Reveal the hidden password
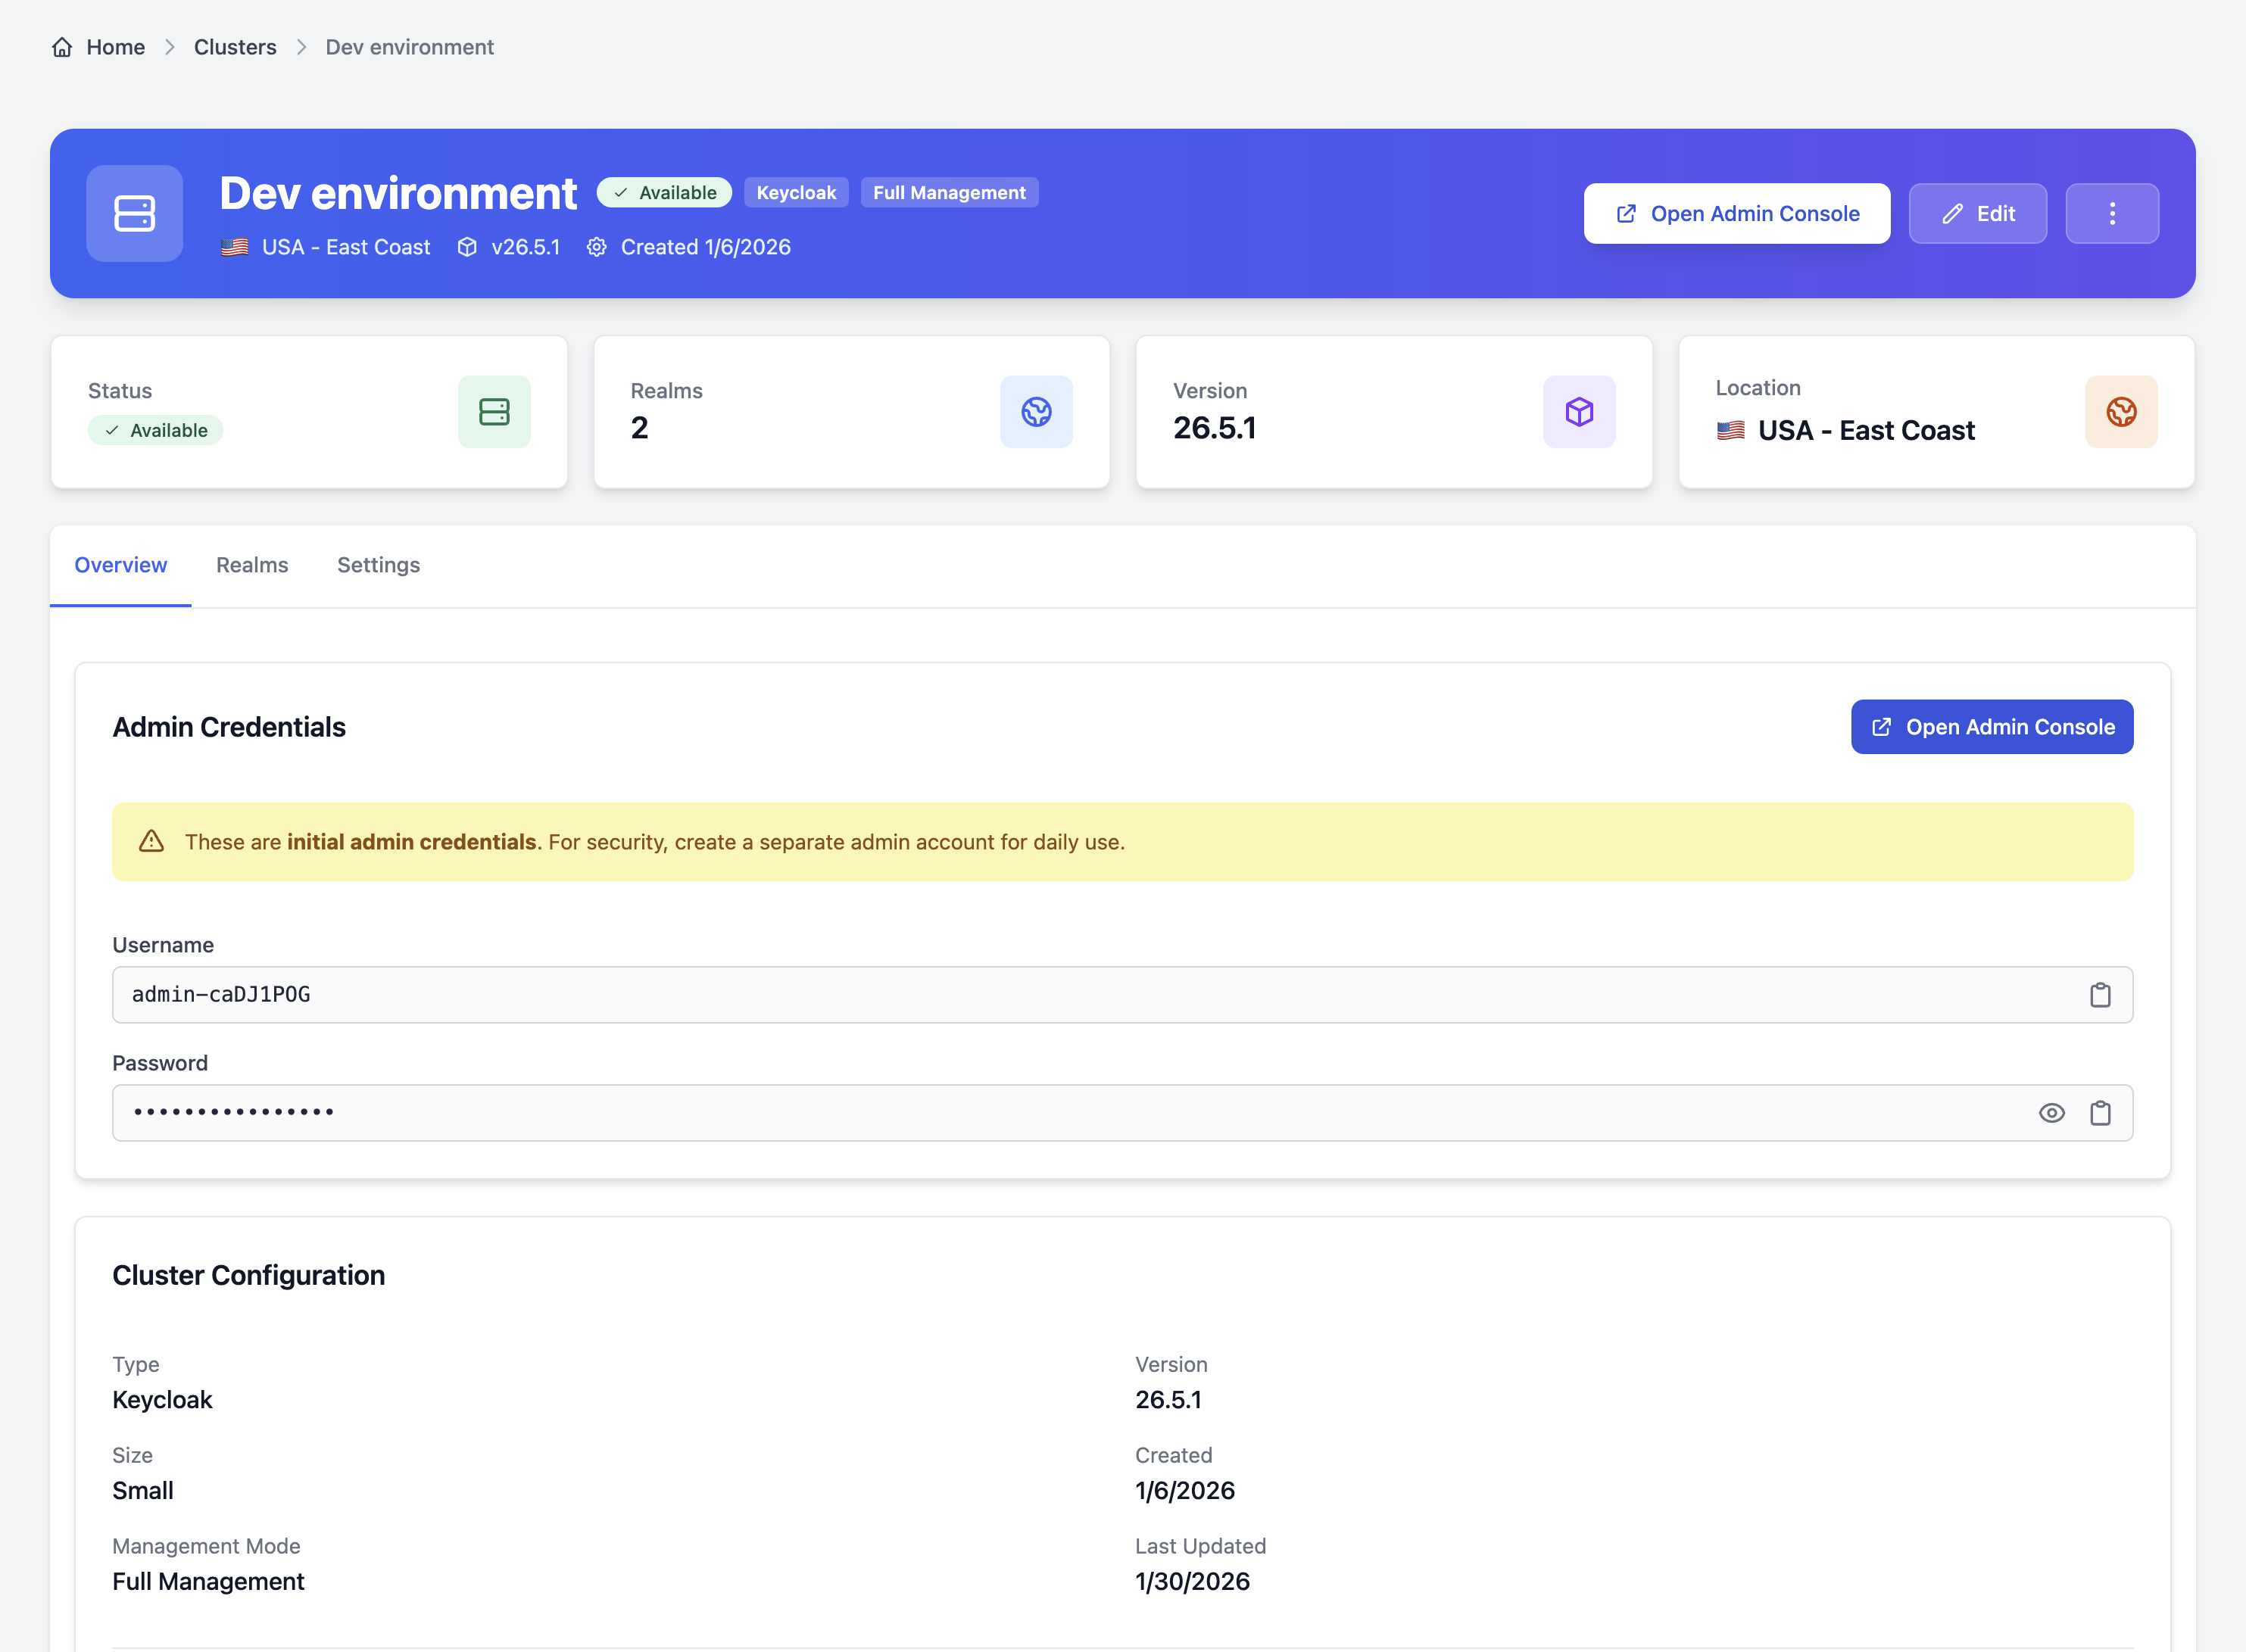The width and height of the screenshot is (2246, 1652). 2052,1112
